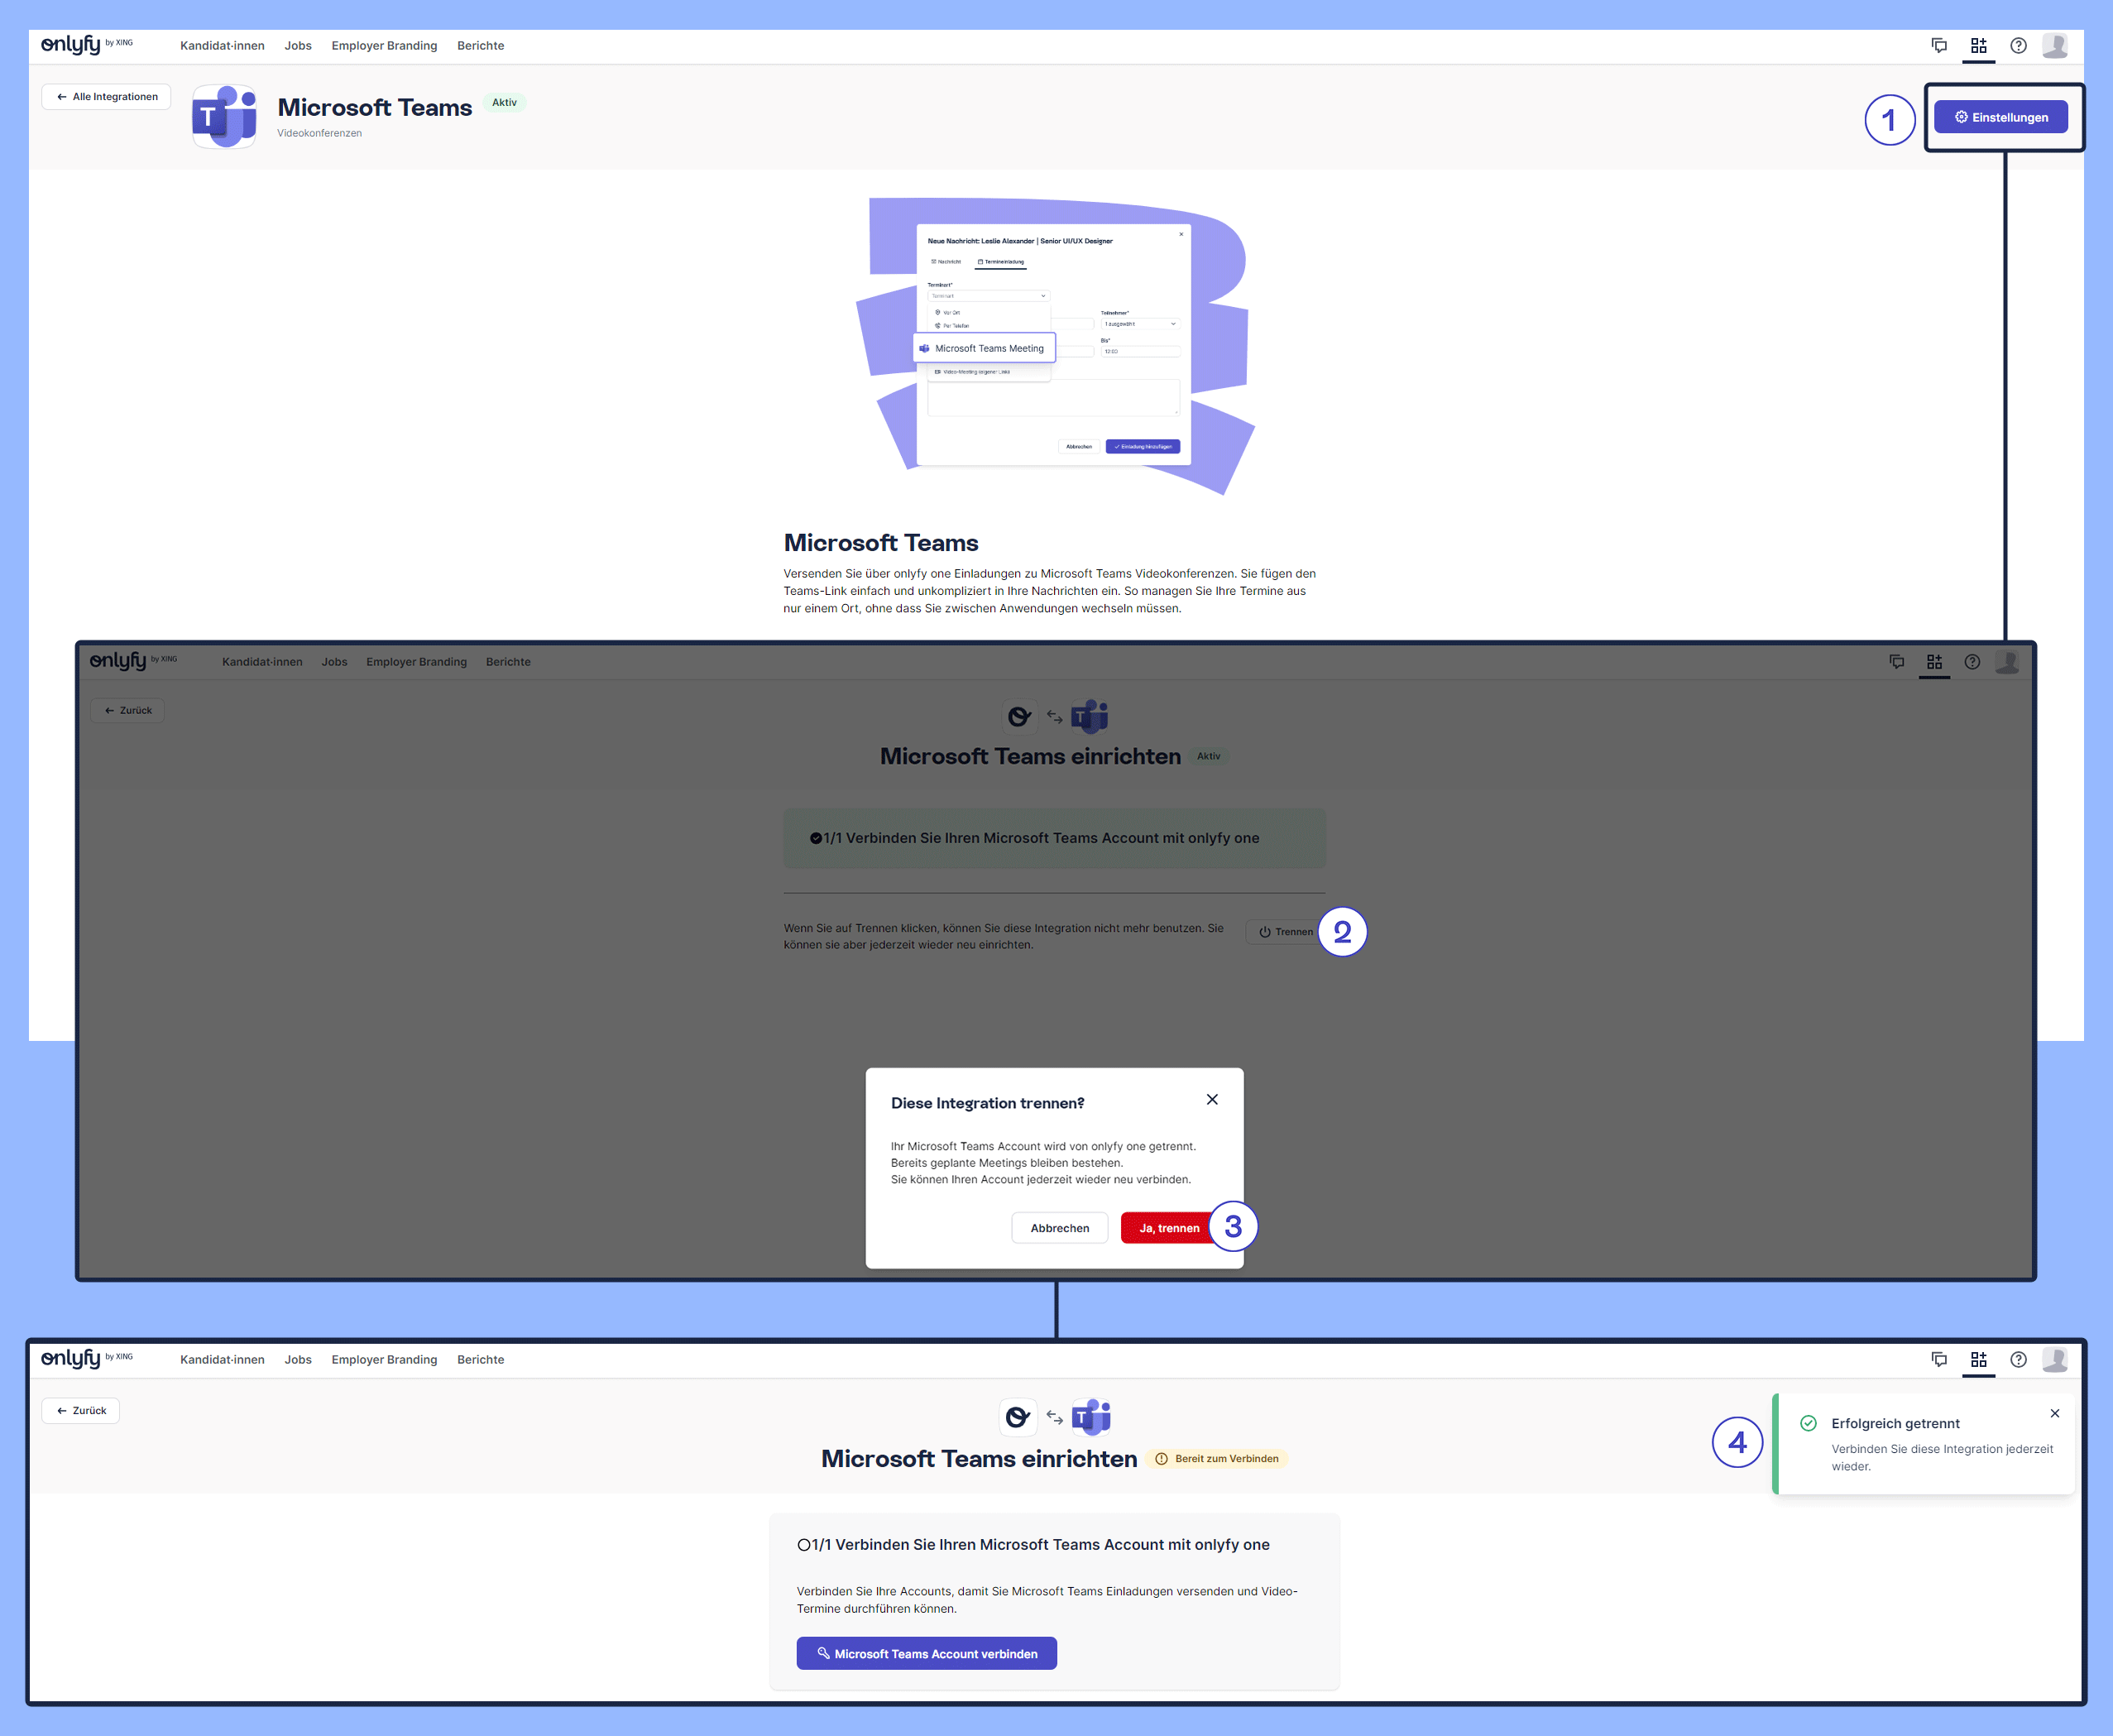Dismiss the 'Erfolgreich getrennt' notification
The image size is (2113, 1736).
2054,1413
